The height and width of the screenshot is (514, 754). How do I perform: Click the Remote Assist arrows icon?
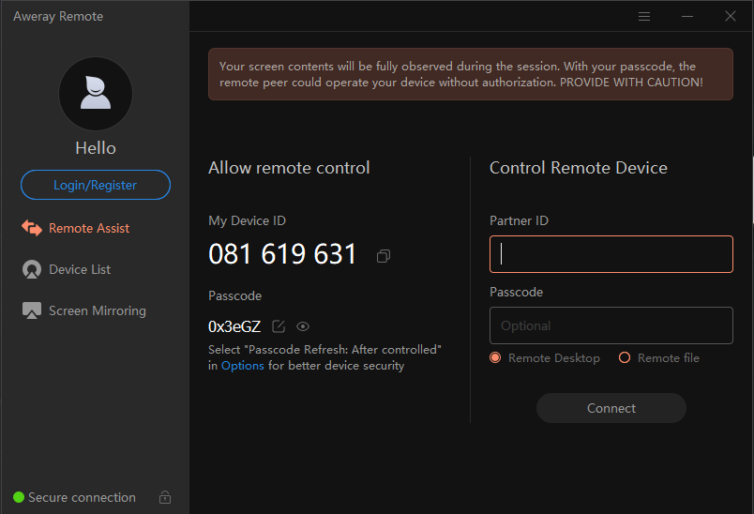click(32, 228)
